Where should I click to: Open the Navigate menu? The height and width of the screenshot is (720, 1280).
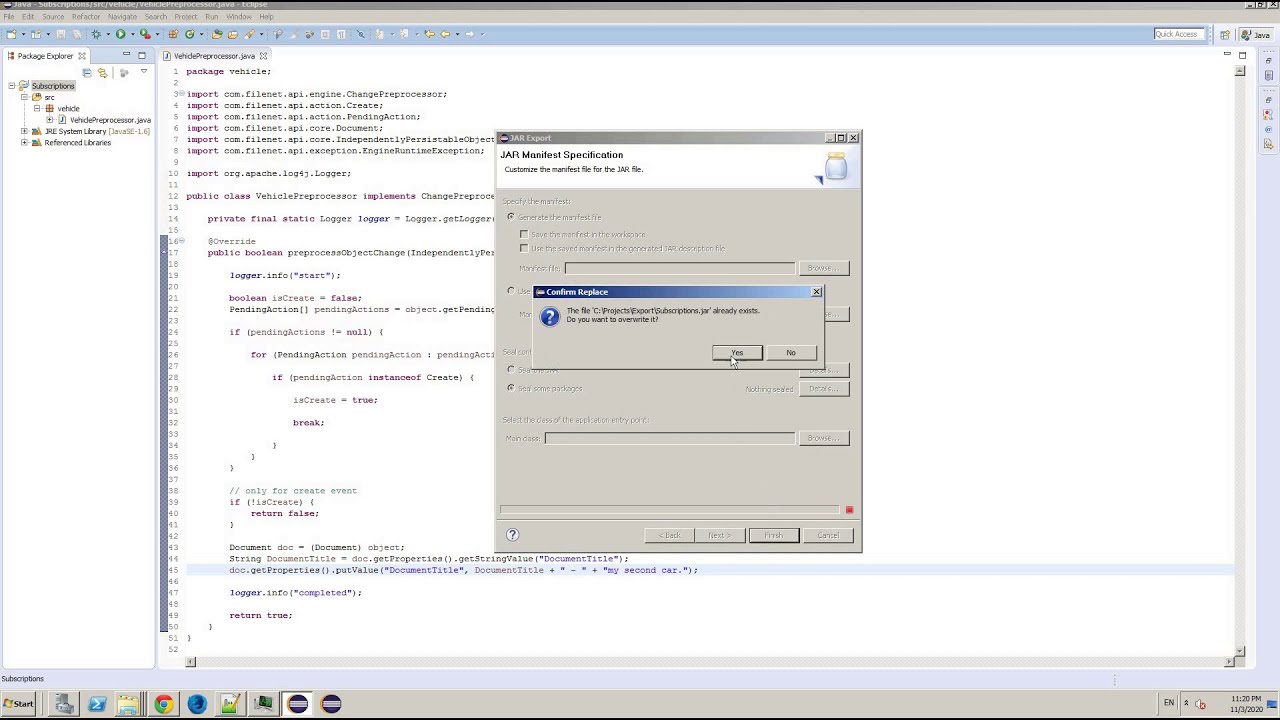122,17
